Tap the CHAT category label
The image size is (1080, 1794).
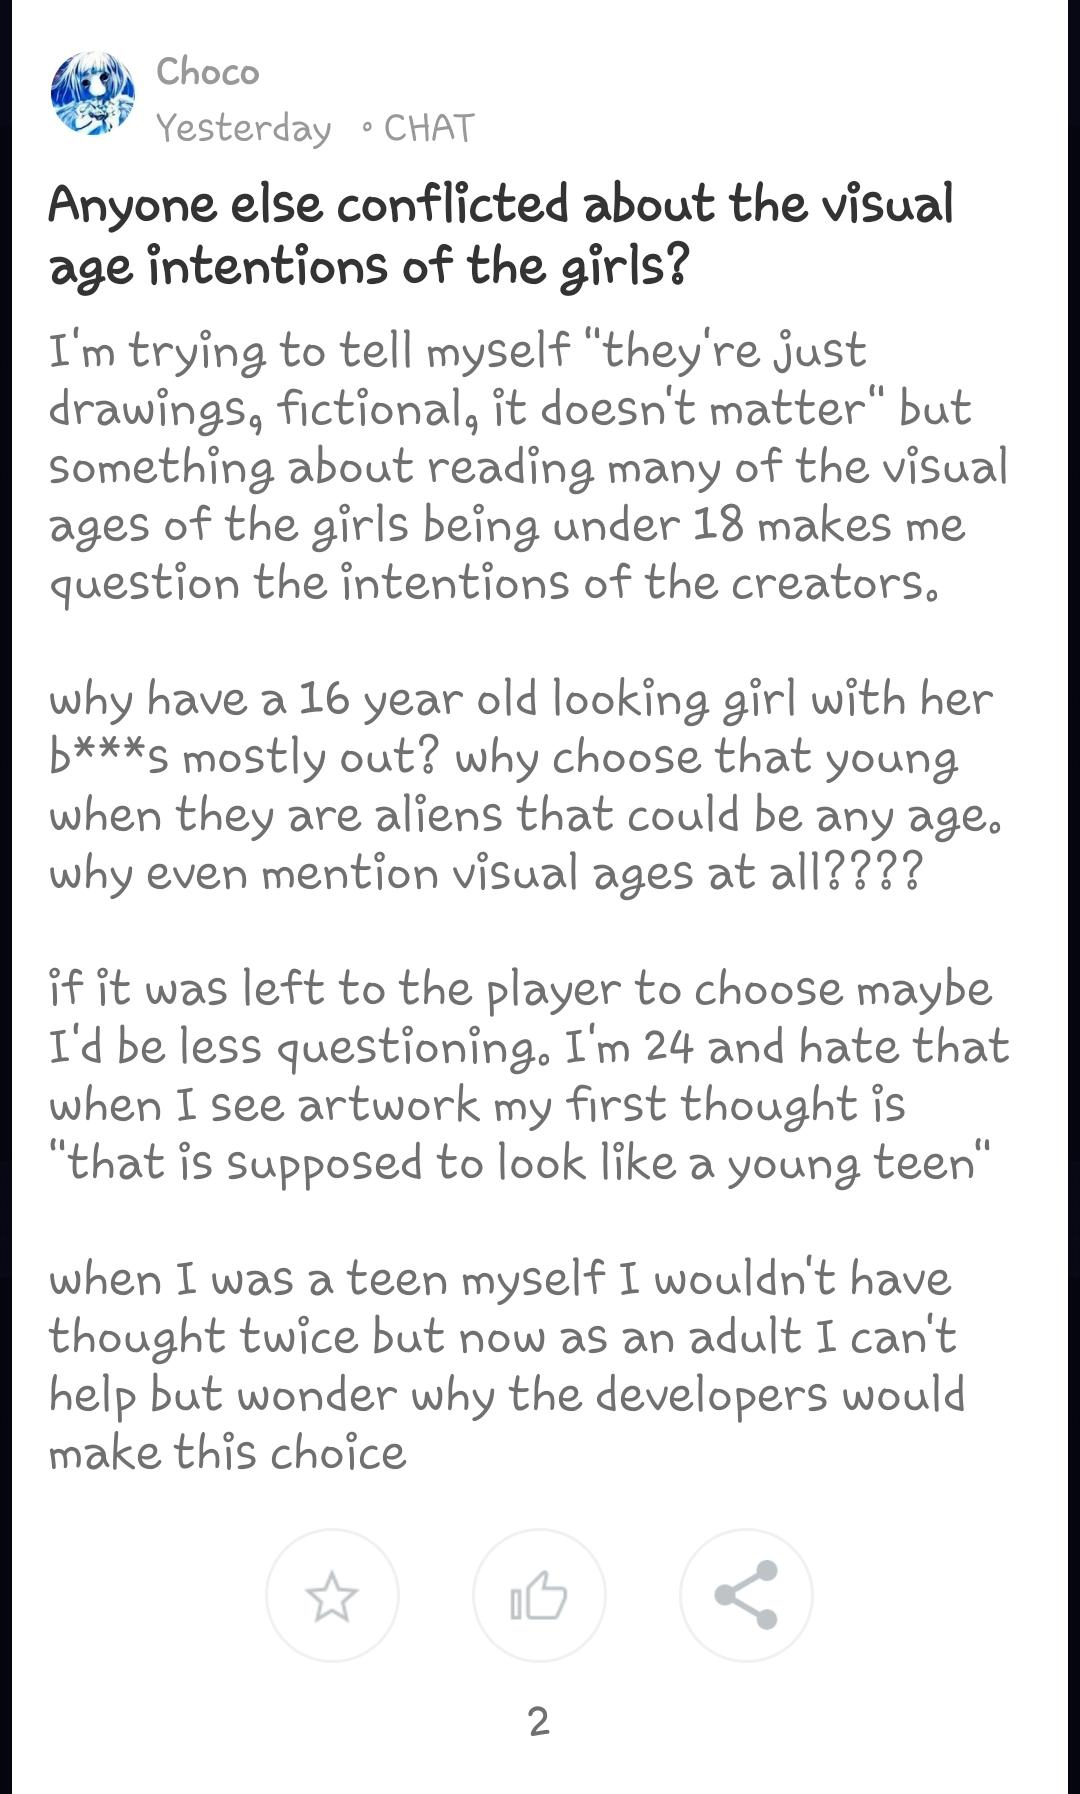[x=429, y=128]
